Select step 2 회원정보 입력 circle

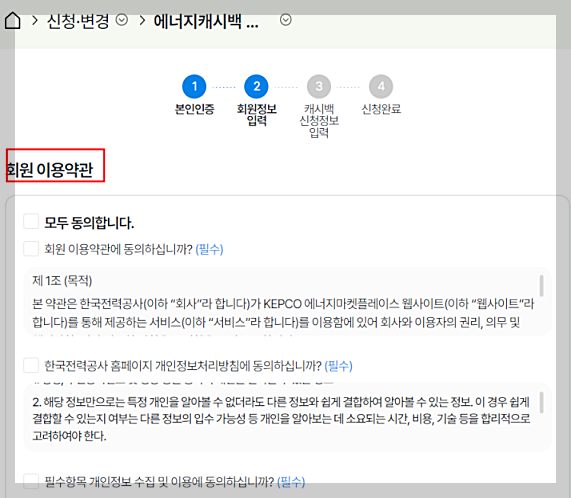256,87
